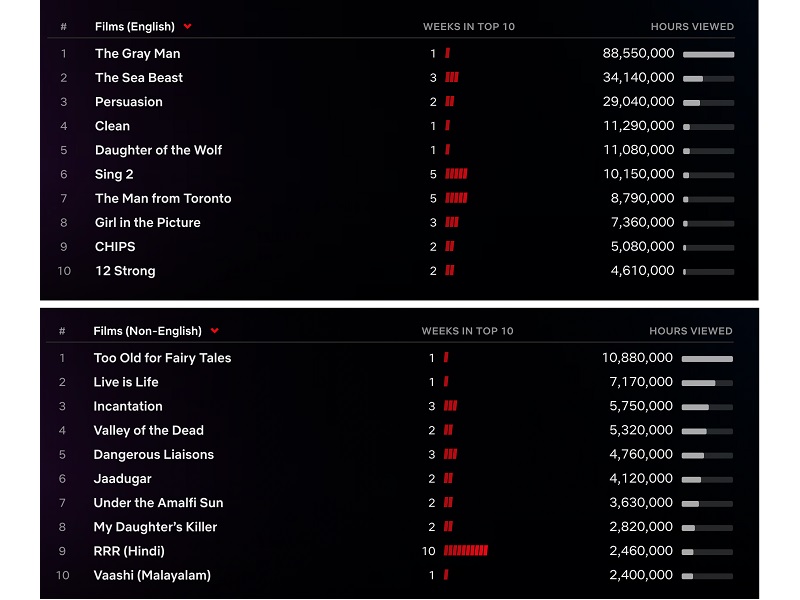800x600 pixels.
Task: Open the Films (Non-English) category dropdown
Action: point(214,331)
